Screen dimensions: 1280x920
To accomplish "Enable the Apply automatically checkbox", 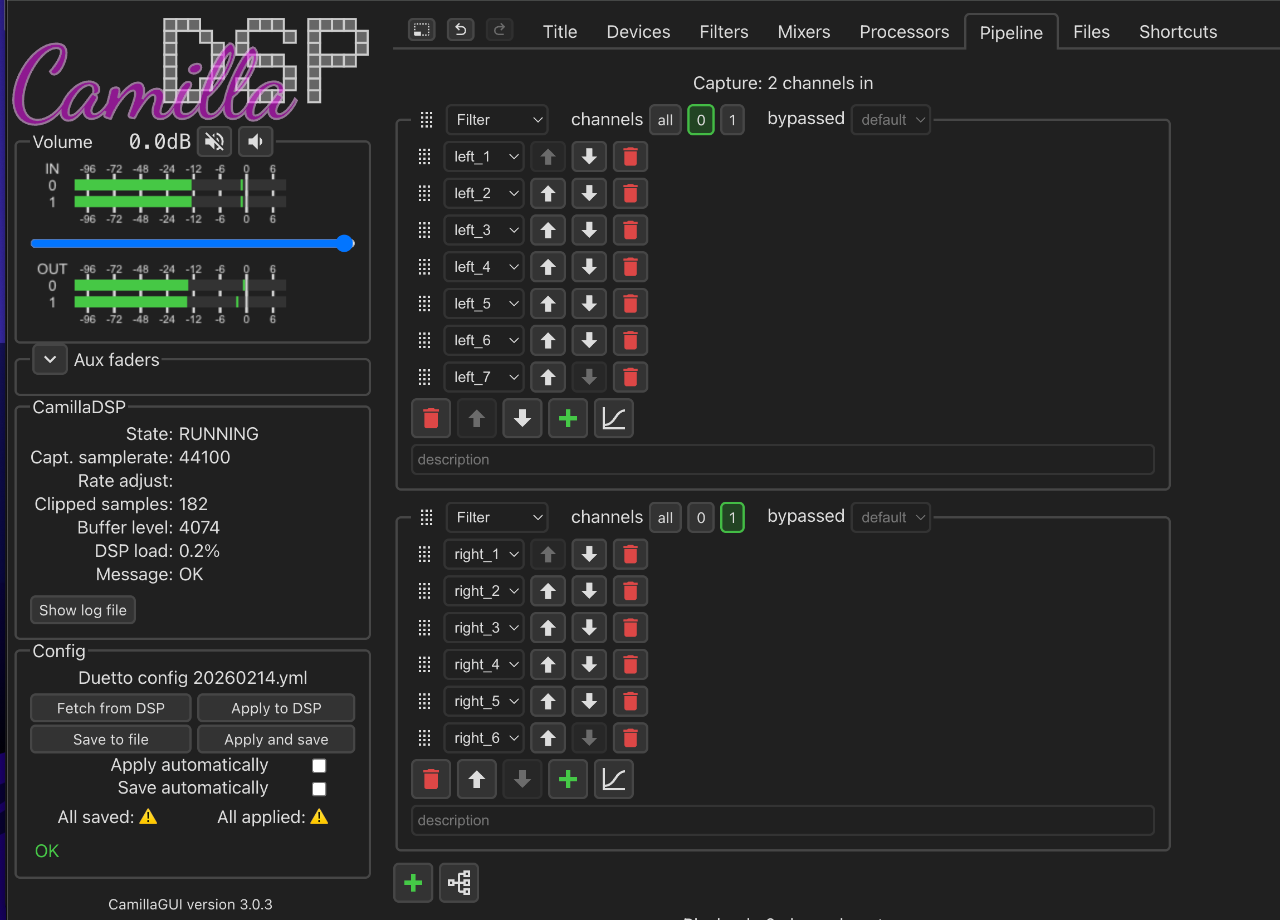I will tap(319, 766).
